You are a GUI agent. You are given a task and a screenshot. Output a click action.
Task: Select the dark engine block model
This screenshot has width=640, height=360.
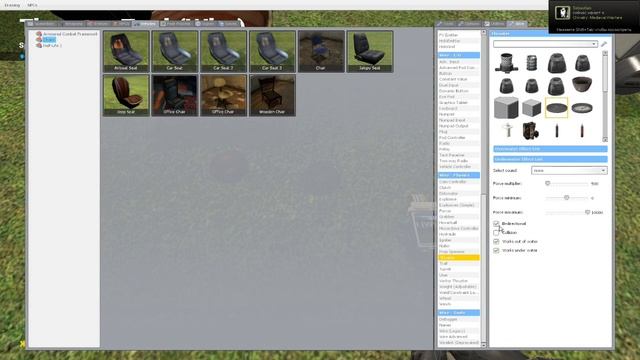click(x=531, y=130)
